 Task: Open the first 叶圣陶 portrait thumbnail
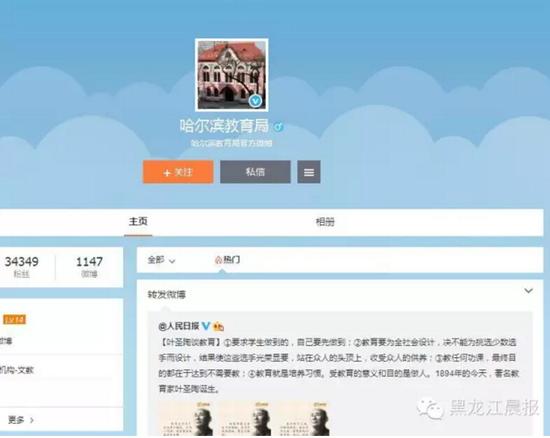[186, 419]
